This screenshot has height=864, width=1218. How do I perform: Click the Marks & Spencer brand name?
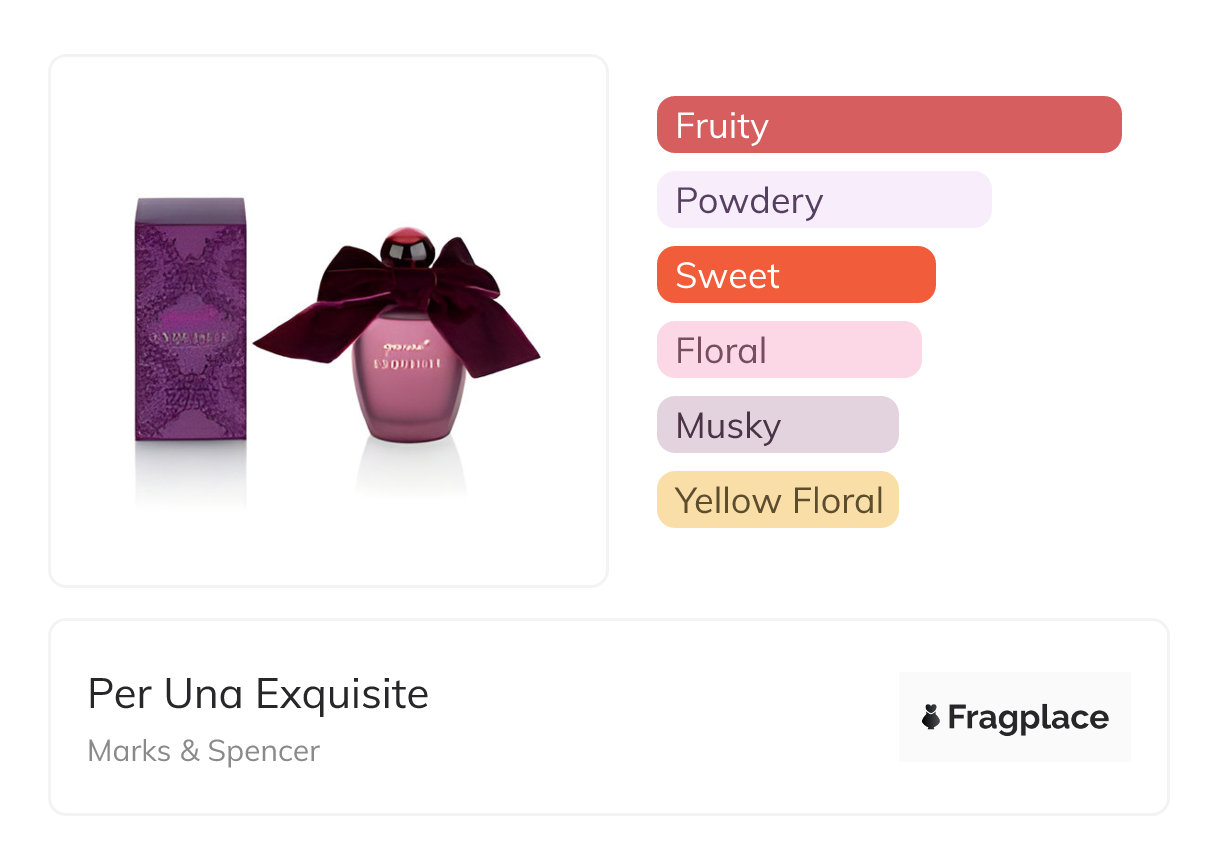[204, 751]
